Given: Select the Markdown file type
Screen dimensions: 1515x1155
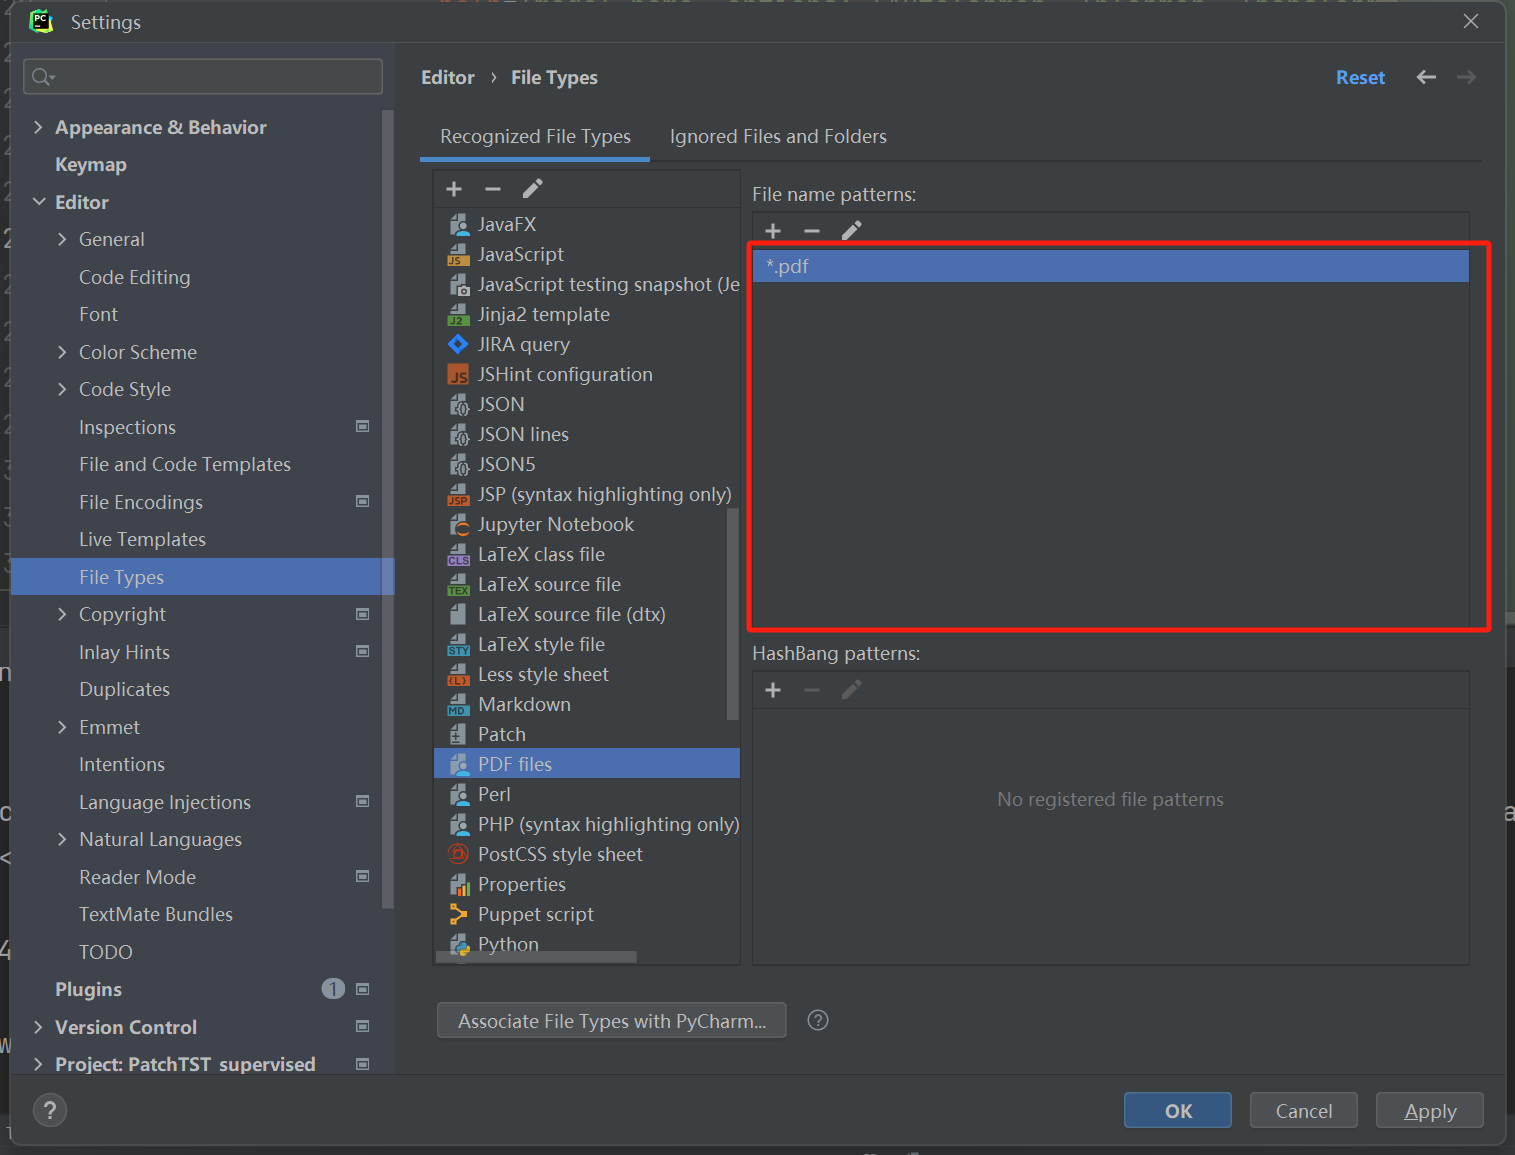Looking at the screenshot, I should [x=587, y=704].
